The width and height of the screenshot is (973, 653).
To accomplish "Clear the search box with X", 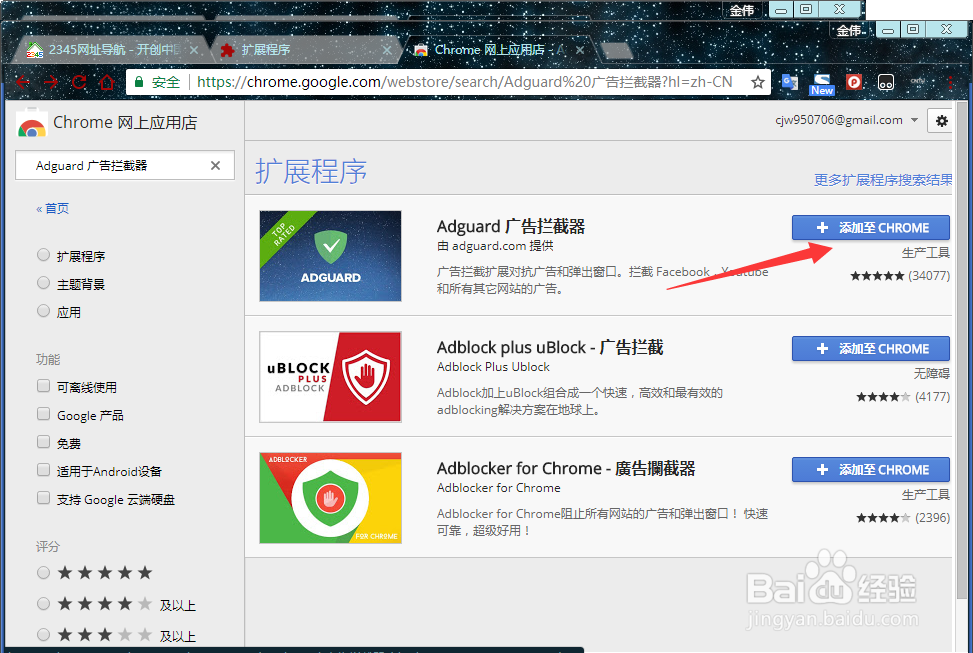I will pos(215,166).
